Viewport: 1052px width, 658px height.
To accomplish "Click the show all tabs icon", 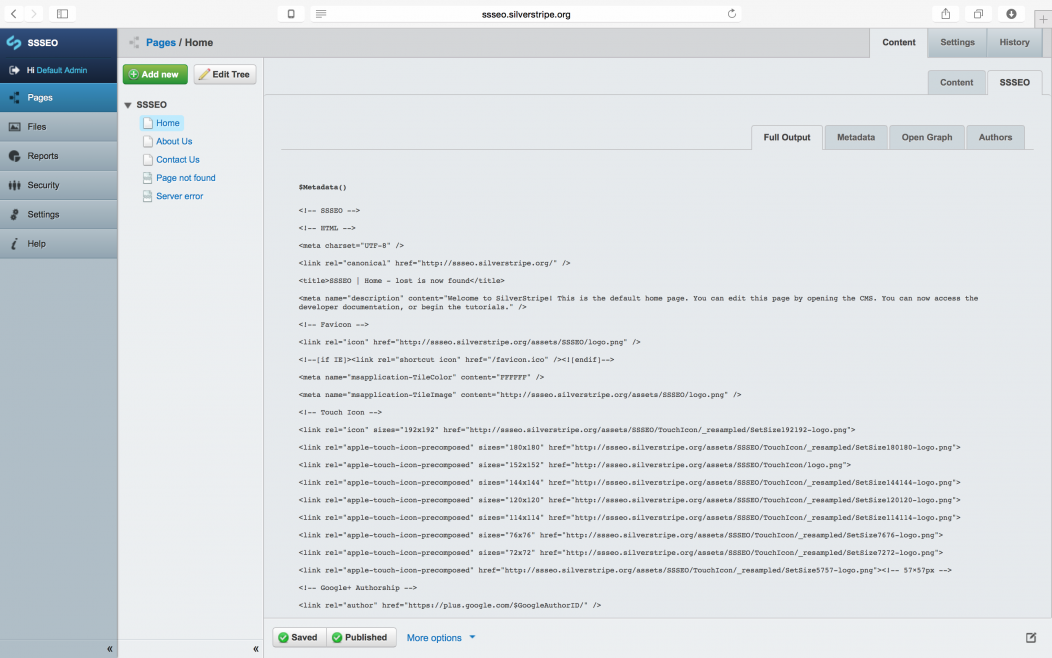I will [x=978, y=13].
